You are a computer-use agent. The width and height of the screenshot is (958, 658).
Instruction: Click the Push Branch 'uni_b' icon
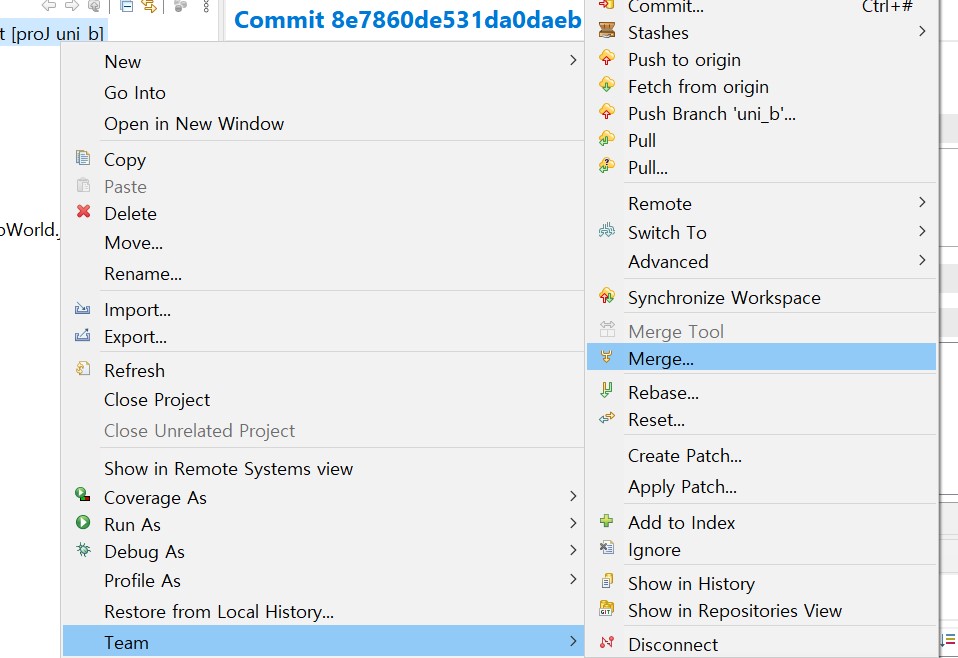[x=607, y=112]
